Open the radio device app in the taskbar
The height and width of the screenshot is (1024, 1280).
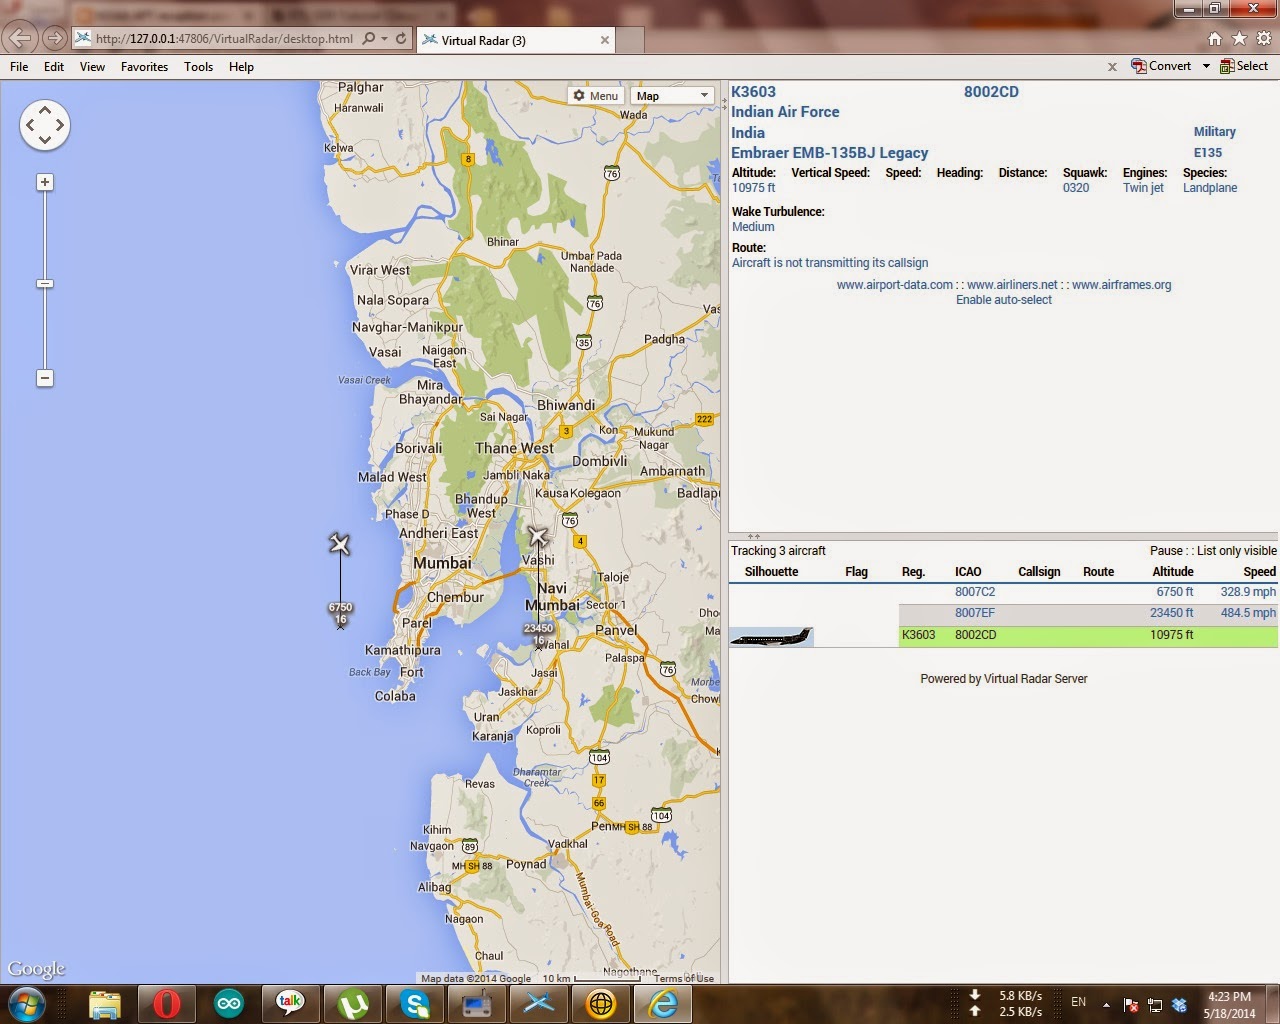[x=476, y=1003]
